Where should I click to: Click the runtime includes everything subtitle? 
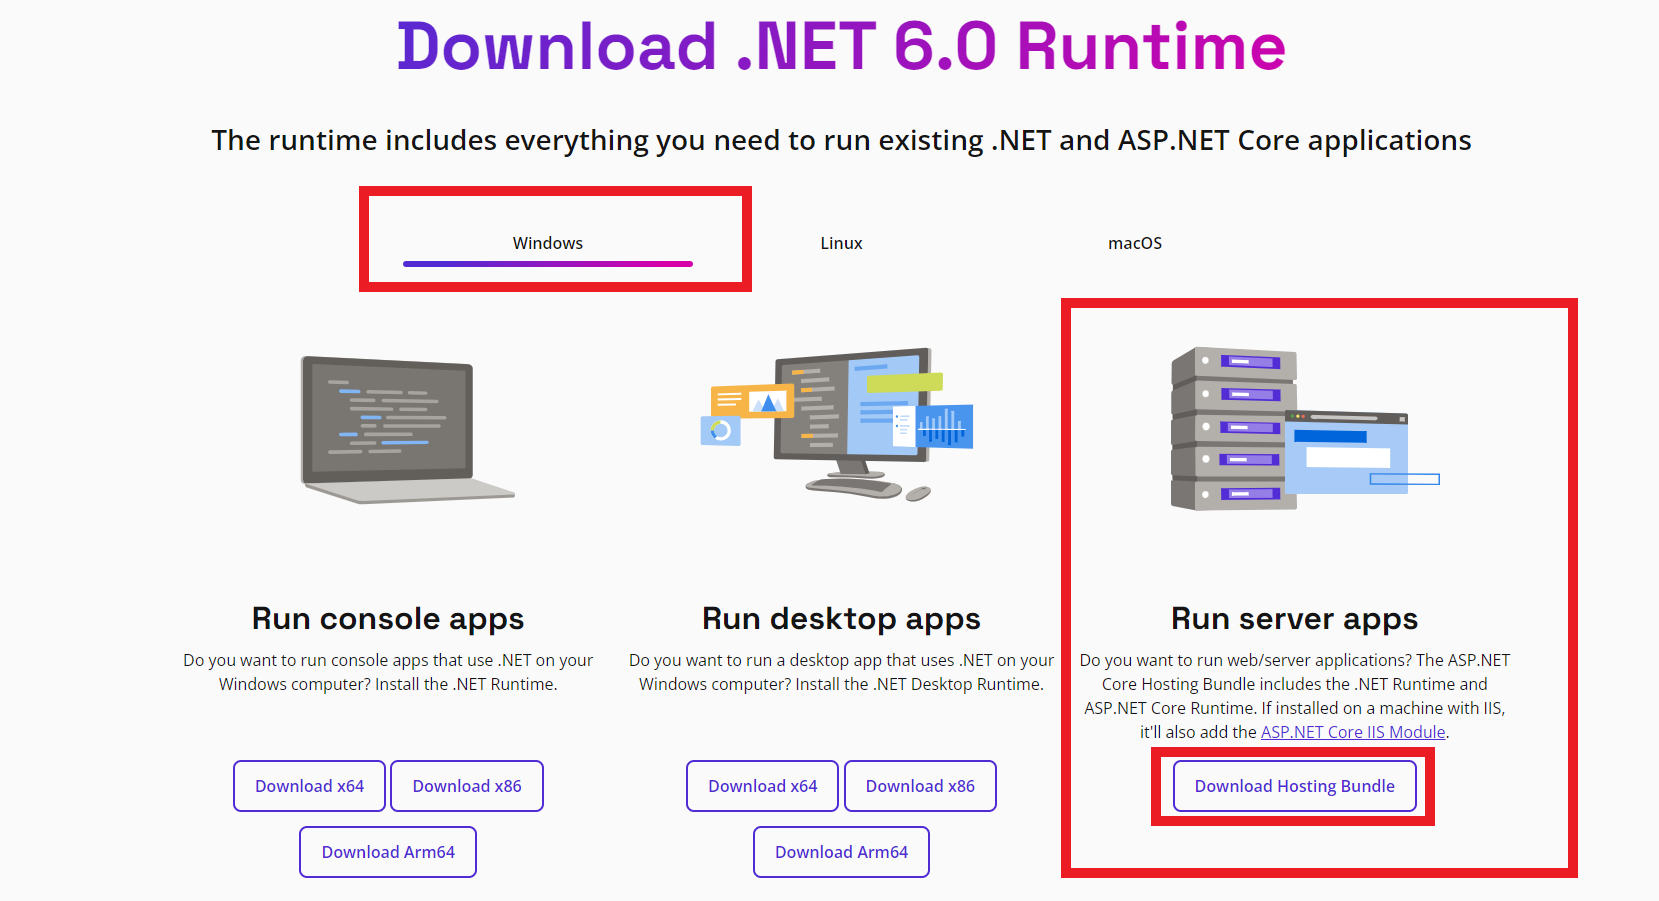pyautogui.click(x=841, y=140)
